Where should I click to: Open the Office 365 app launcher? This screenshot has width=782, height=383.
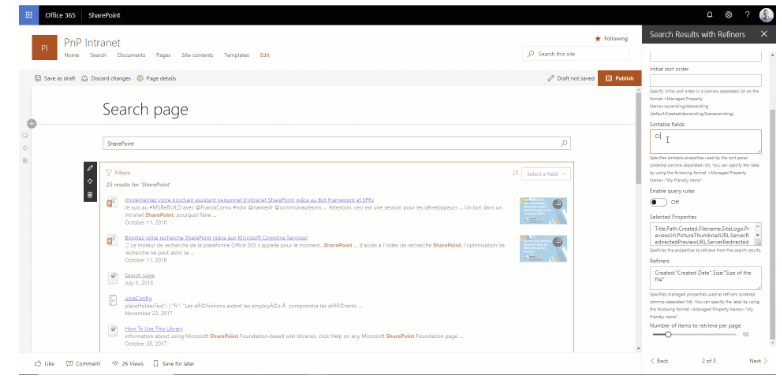[x=29, y=15]
